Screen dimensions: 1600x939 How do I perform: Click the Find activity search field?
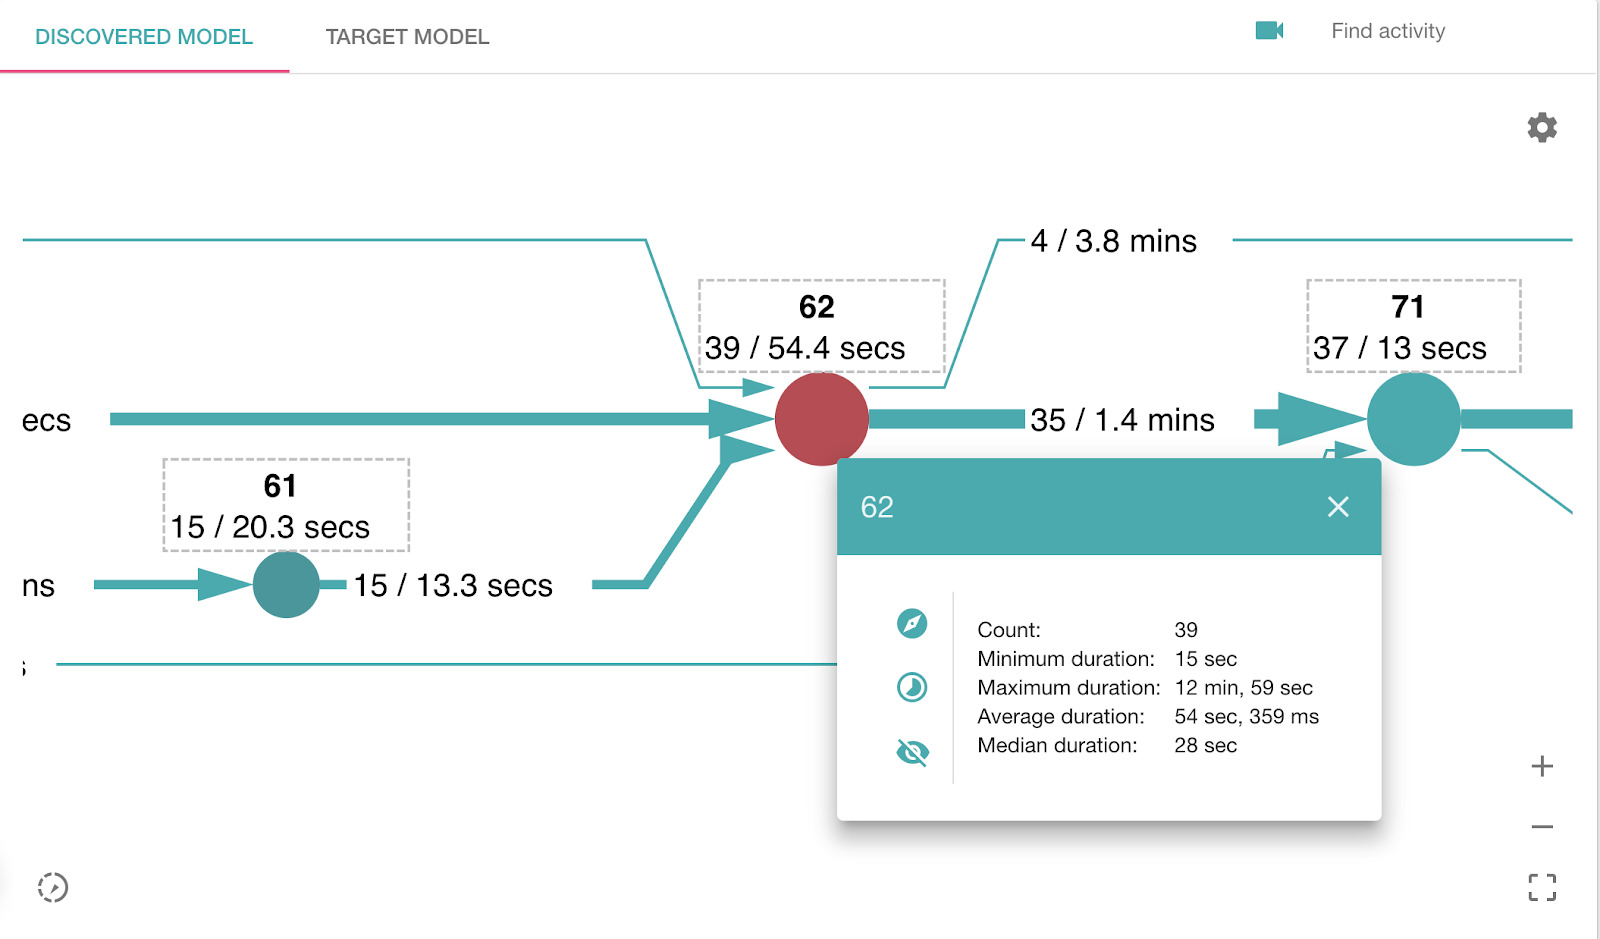click(1388, 31)
